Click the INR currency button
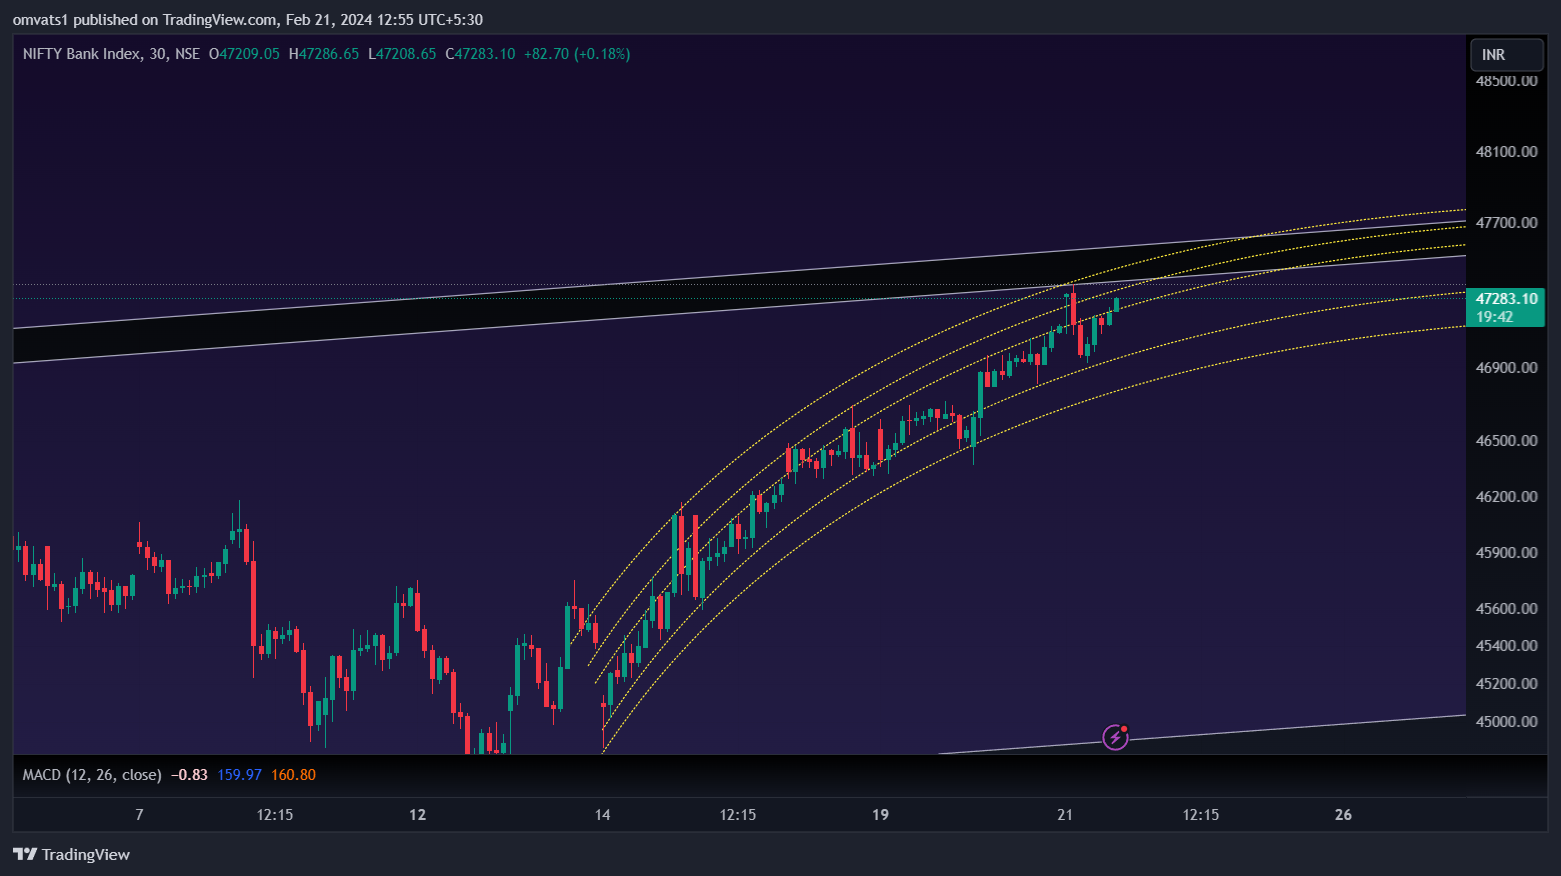This screenshot has width=1561, height=876. point(1506,55)
